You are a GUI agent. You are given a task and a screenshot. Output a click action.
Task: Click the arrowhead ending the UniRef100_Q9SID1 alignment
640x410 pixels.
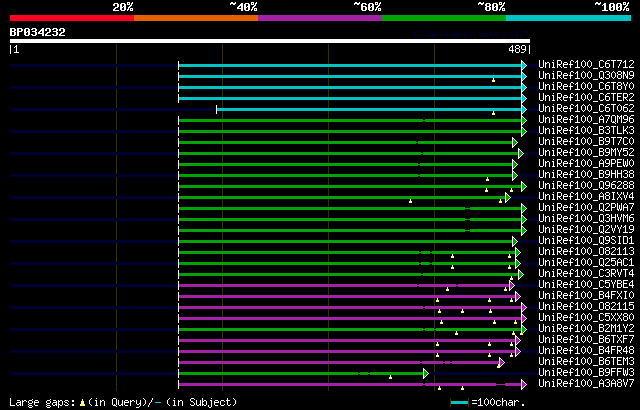(515, 242)
